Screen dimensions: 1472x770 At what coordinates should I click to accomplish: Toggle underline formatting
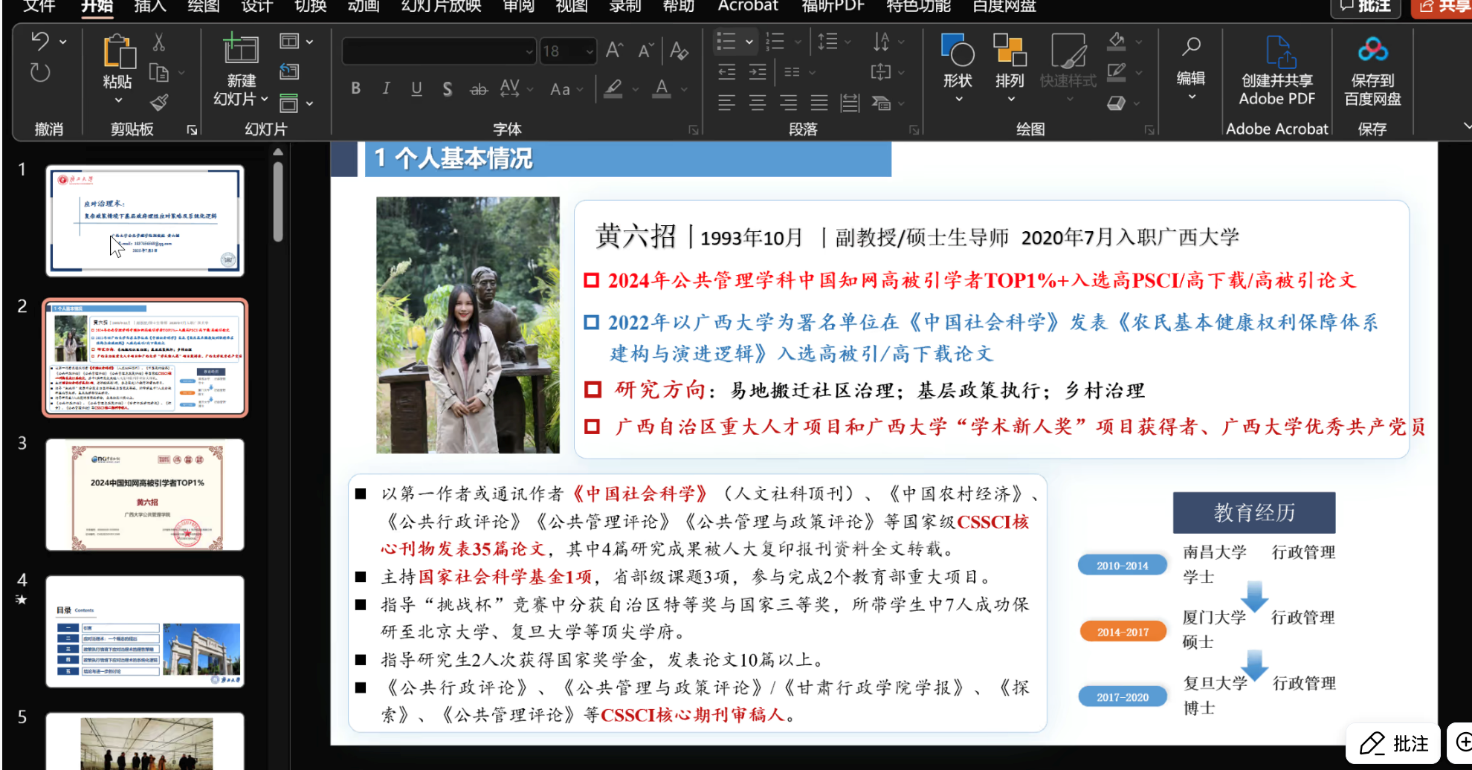416,89
